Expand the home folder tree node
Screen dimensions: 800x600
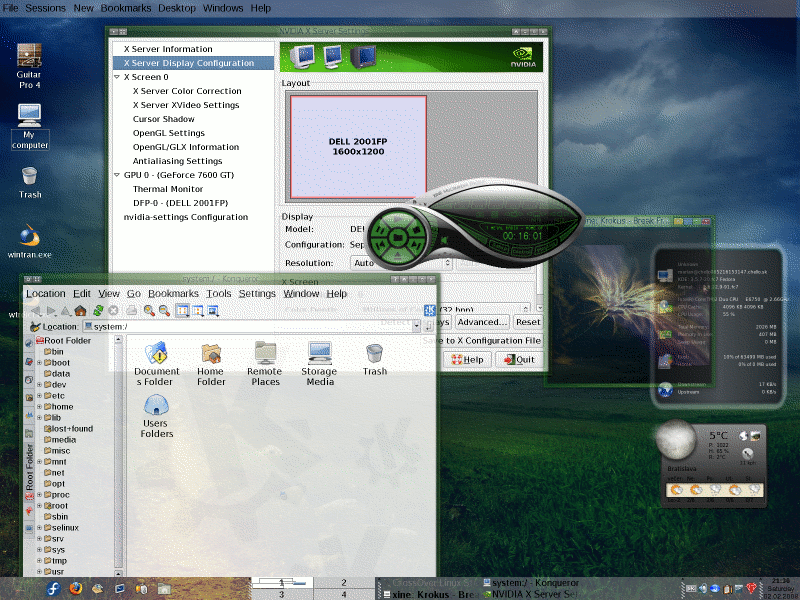39,407
